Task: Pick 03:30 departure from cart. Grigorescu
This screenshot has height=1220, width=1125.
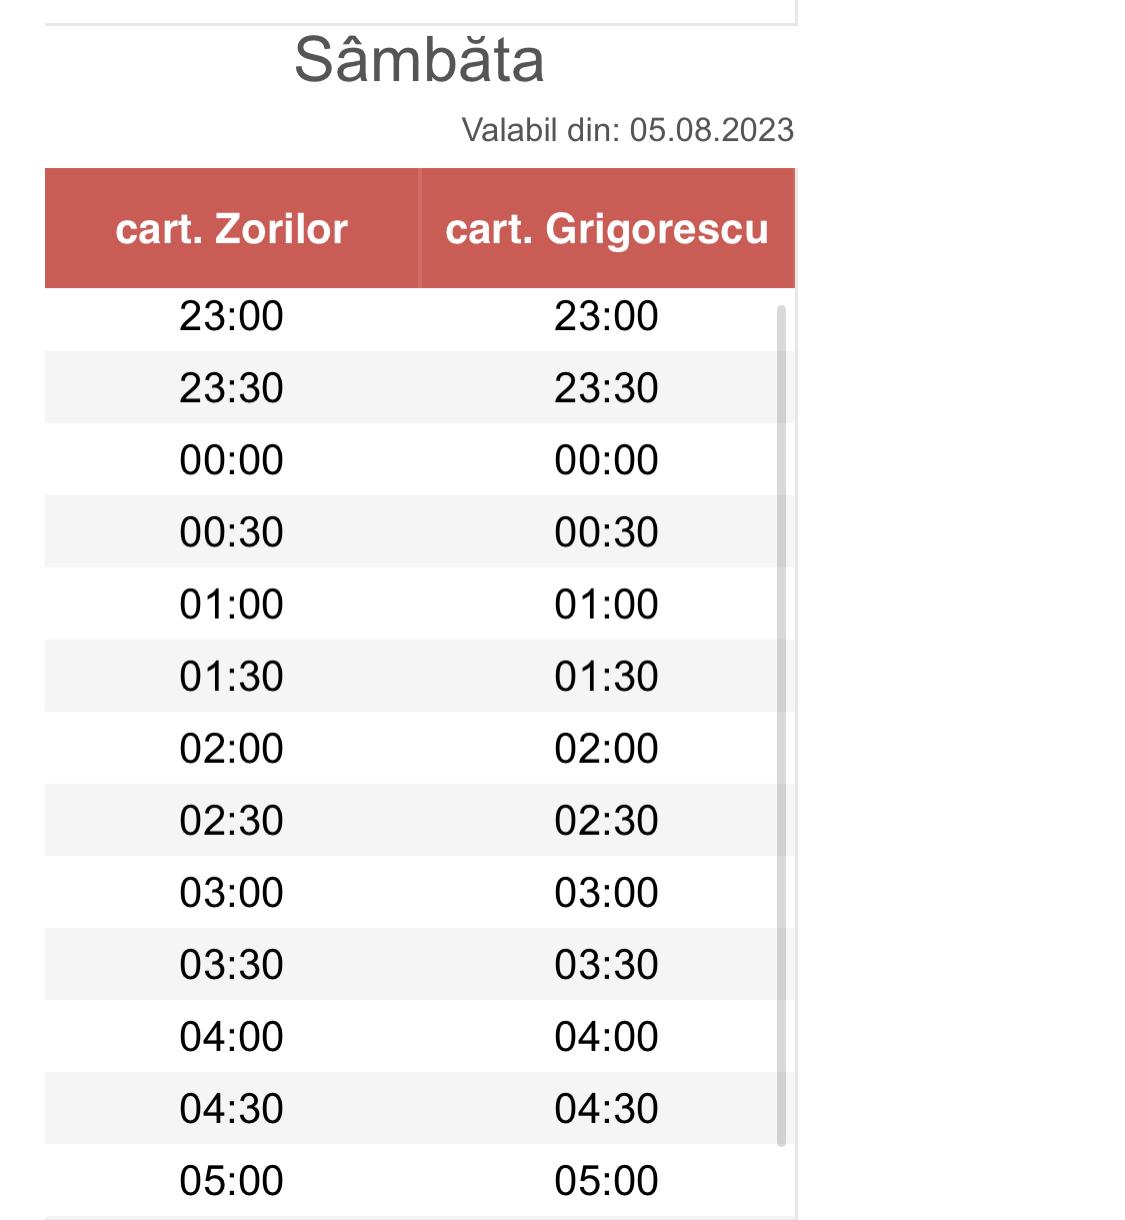Action: click(x=606, y=964)
